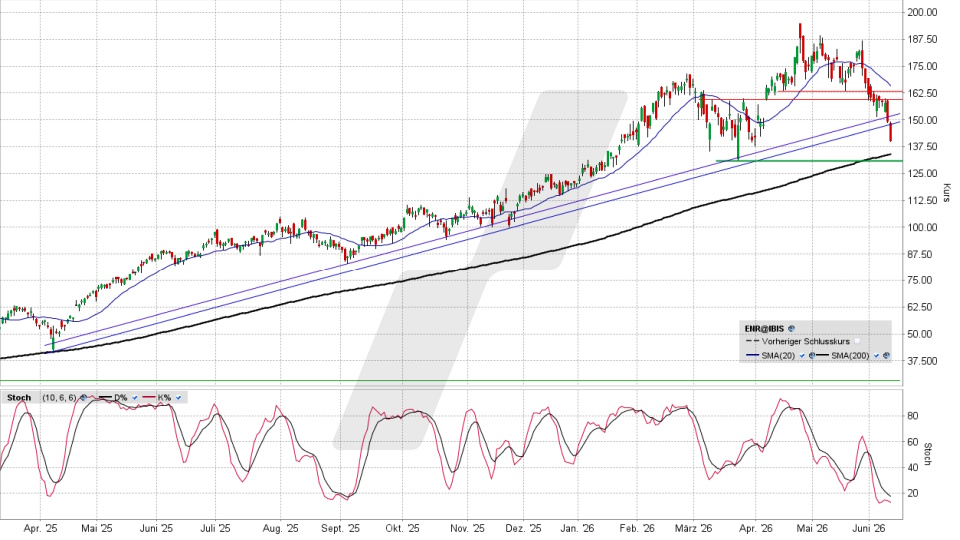Image resolution: width=960 pixels, height=540 pixels.
Task: Open the SMA(200) settings globe icon
Action: [x=886, y=355]
